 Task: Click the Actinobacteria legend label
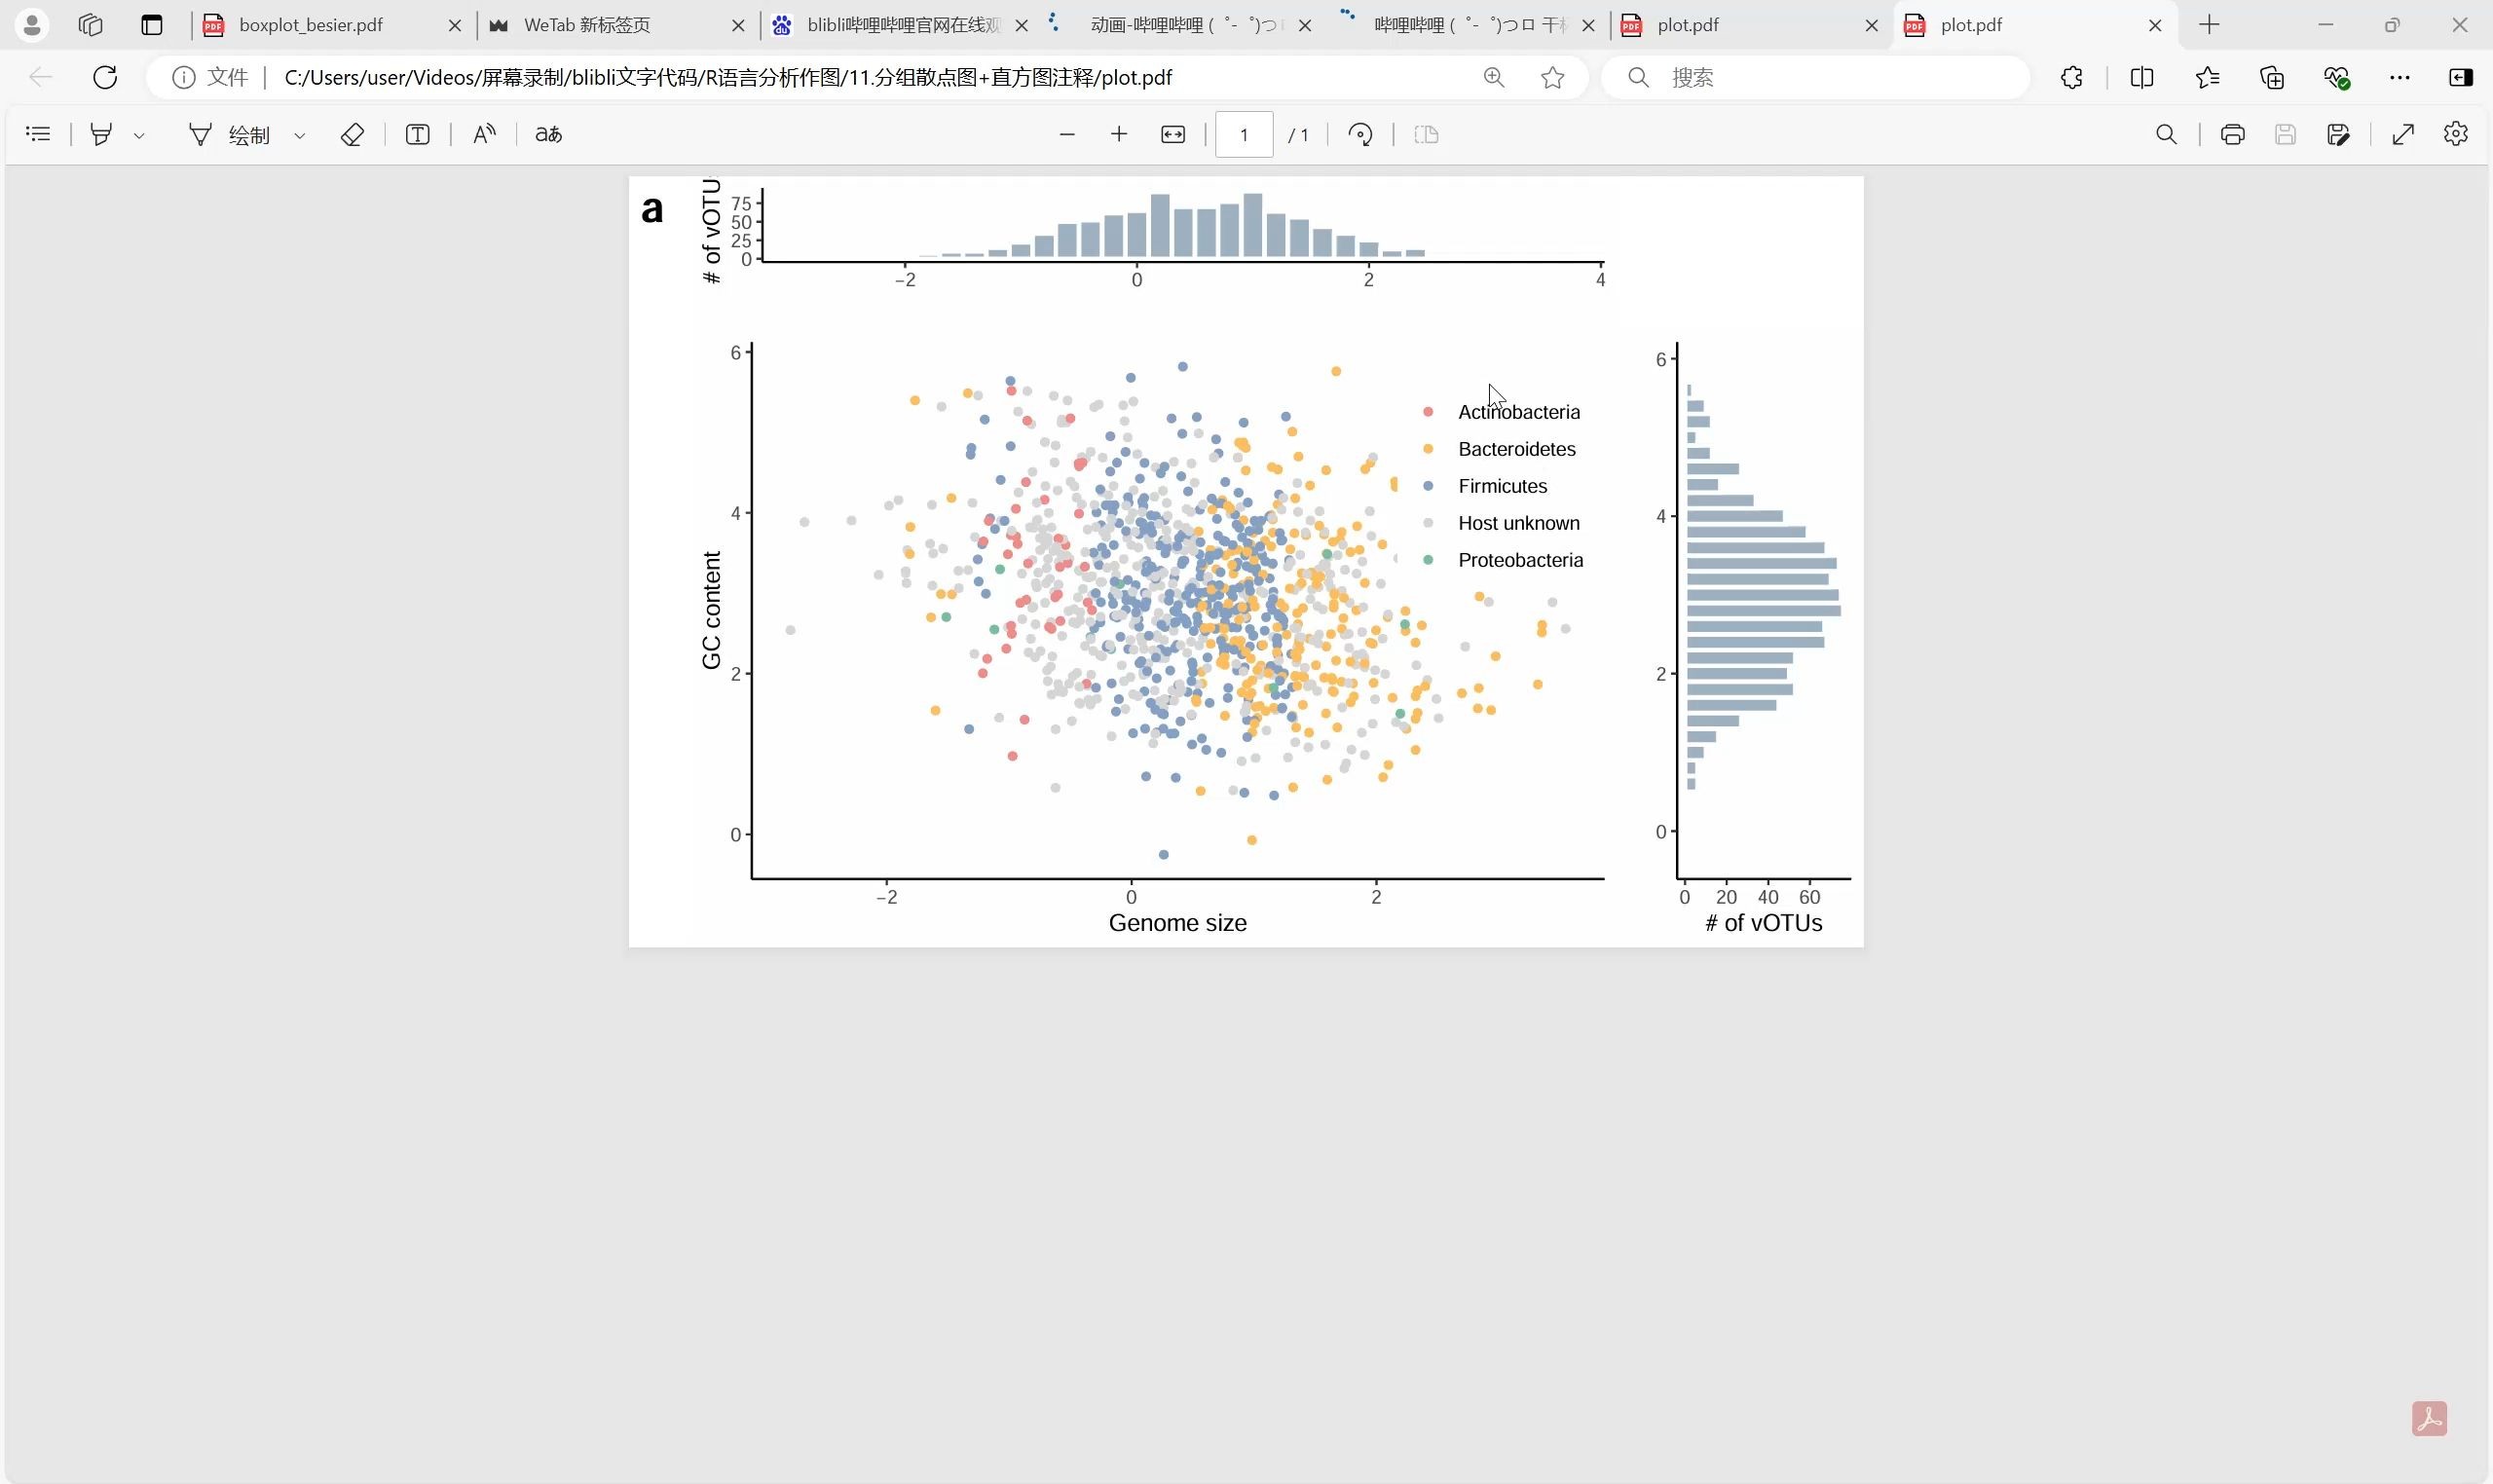pos(1519,412)
